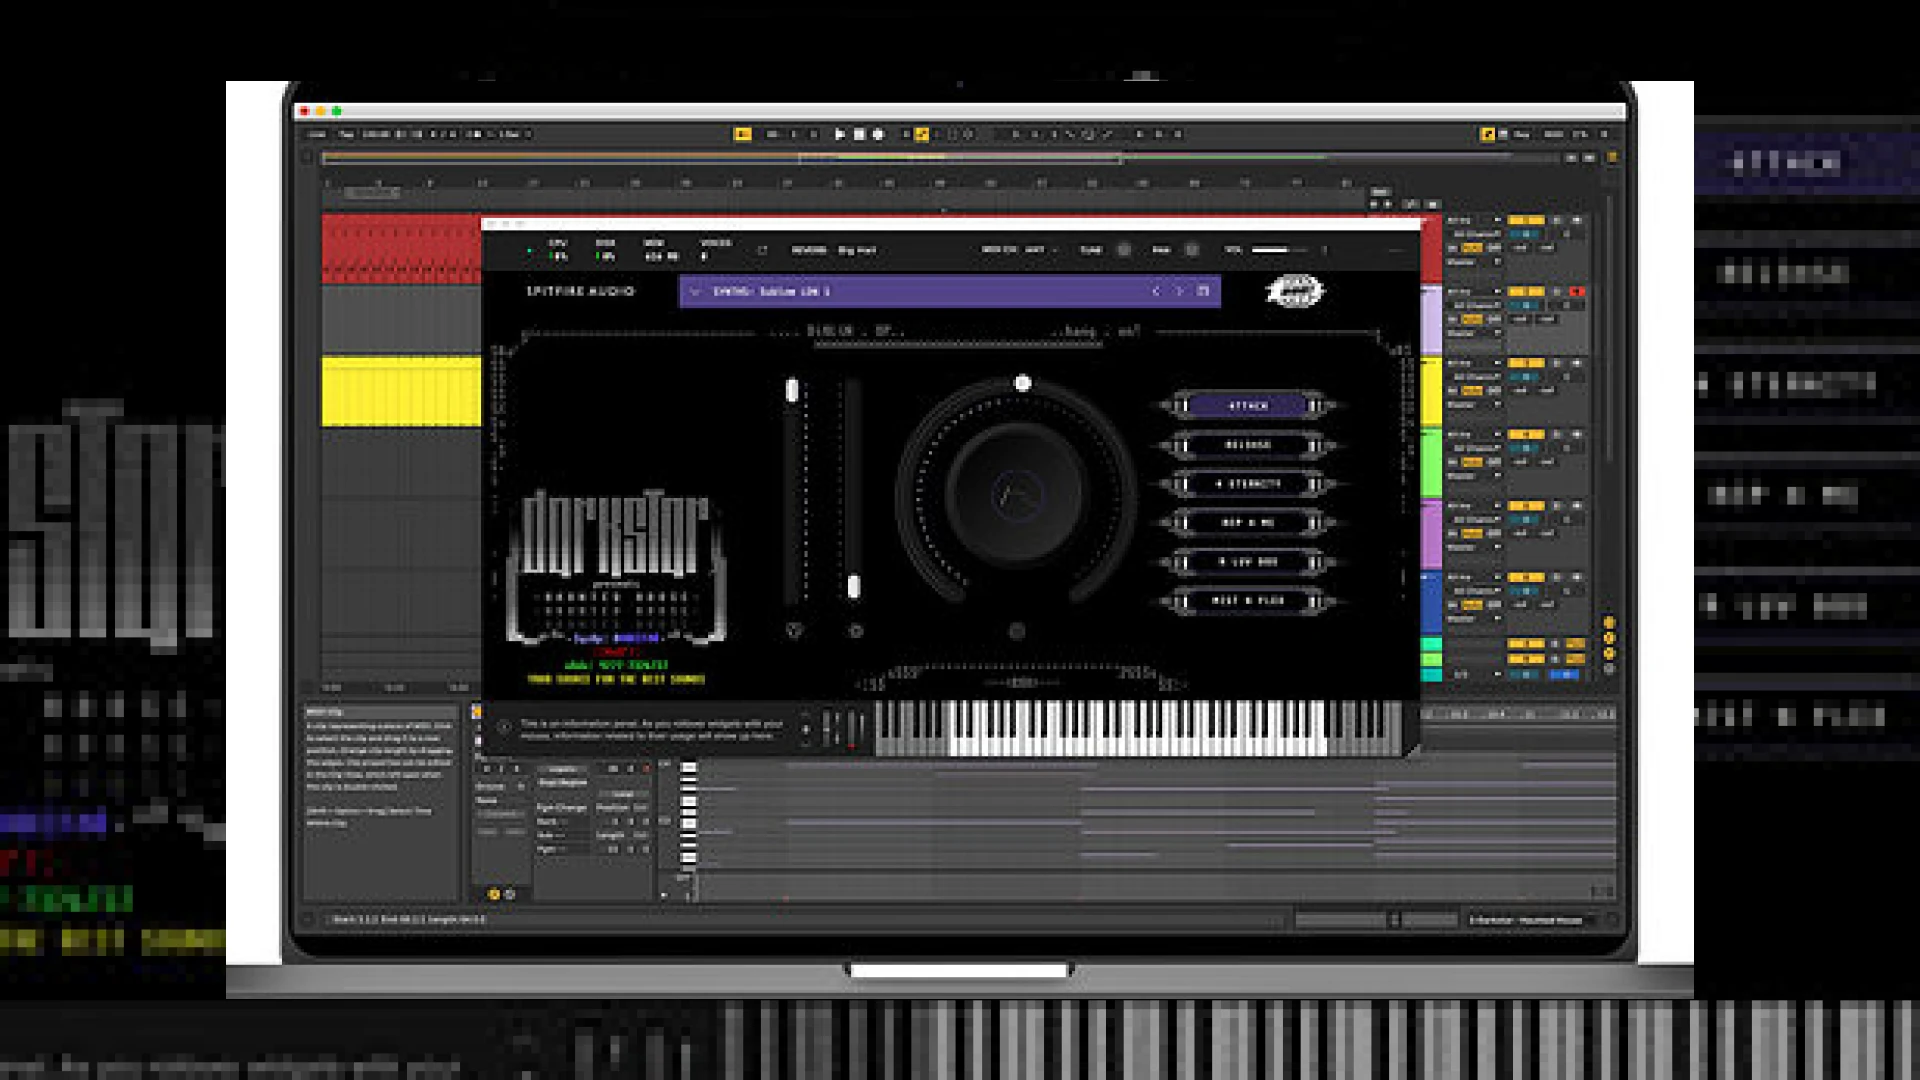Click the info icon in the plugin's bottom-left
1920x1080 pixels.
click(504, 728)
